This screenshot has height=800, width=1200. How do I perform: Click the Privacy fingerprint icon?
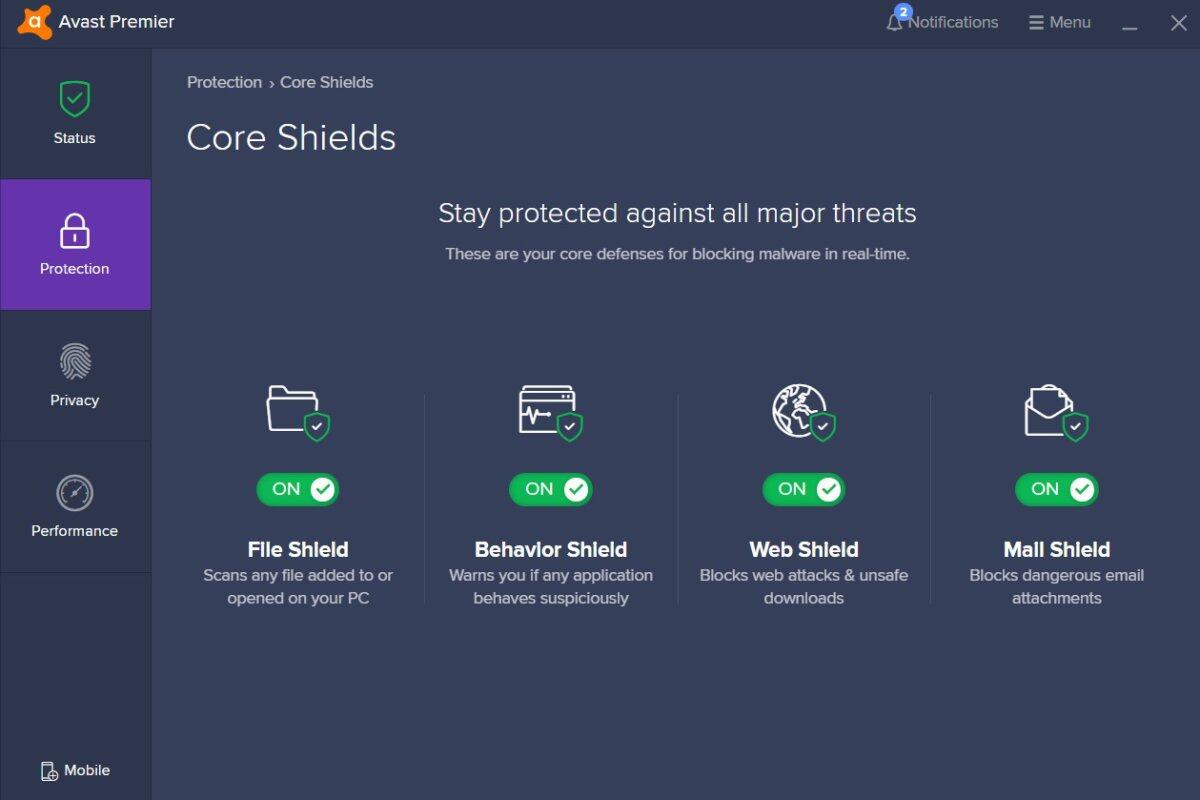tap(75, 362)
